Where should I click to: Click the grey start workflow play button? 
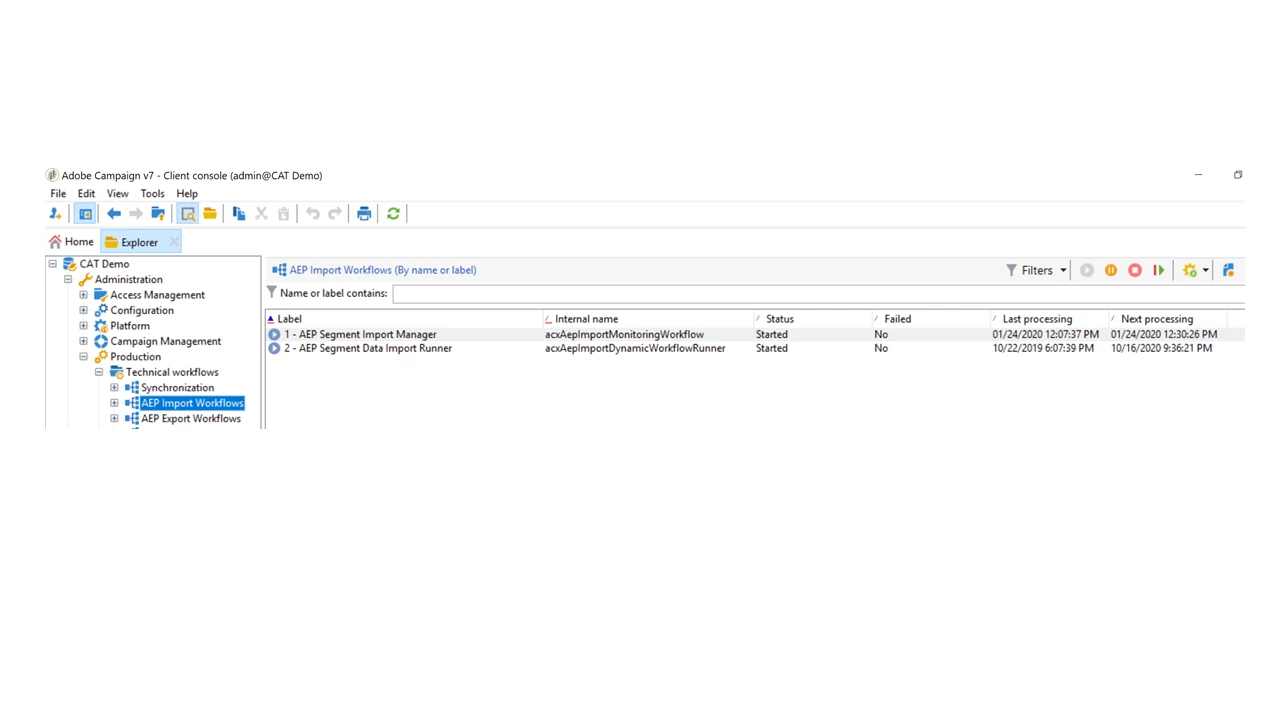tap(1087, 270)
